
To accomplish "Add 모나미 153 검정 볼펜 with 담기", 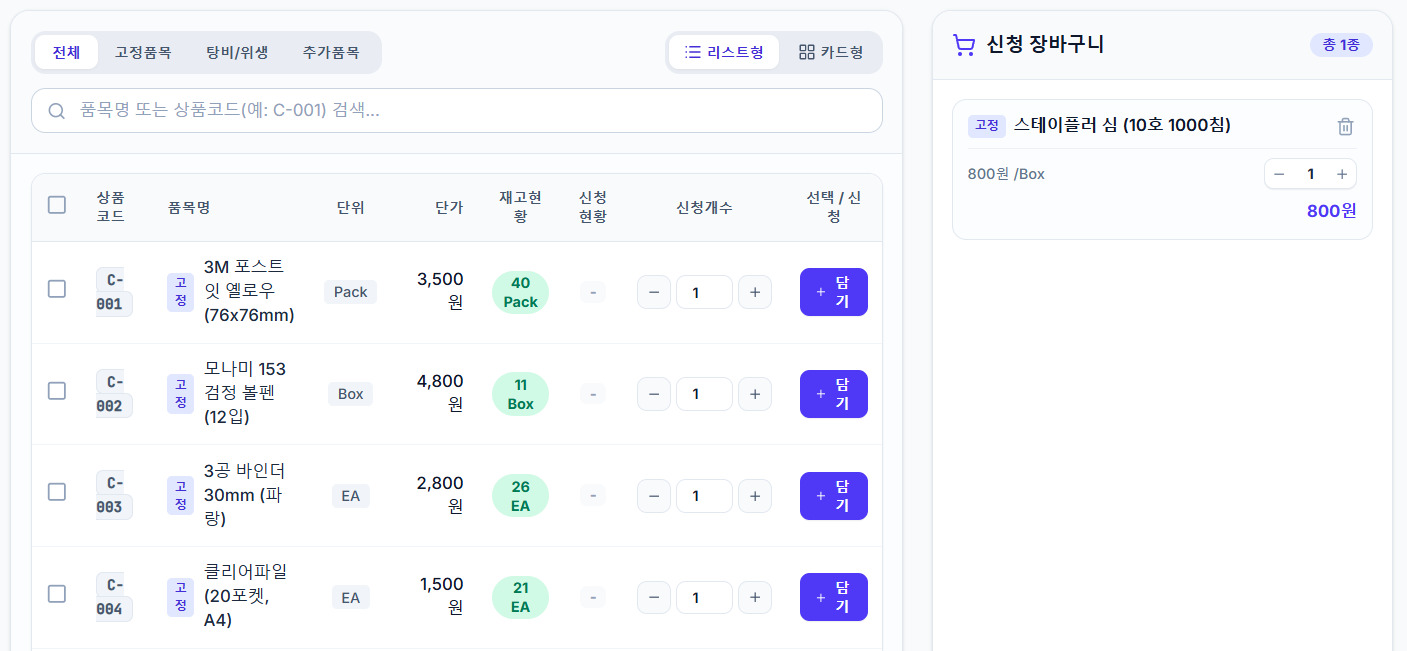I will [x=834, y=394].
